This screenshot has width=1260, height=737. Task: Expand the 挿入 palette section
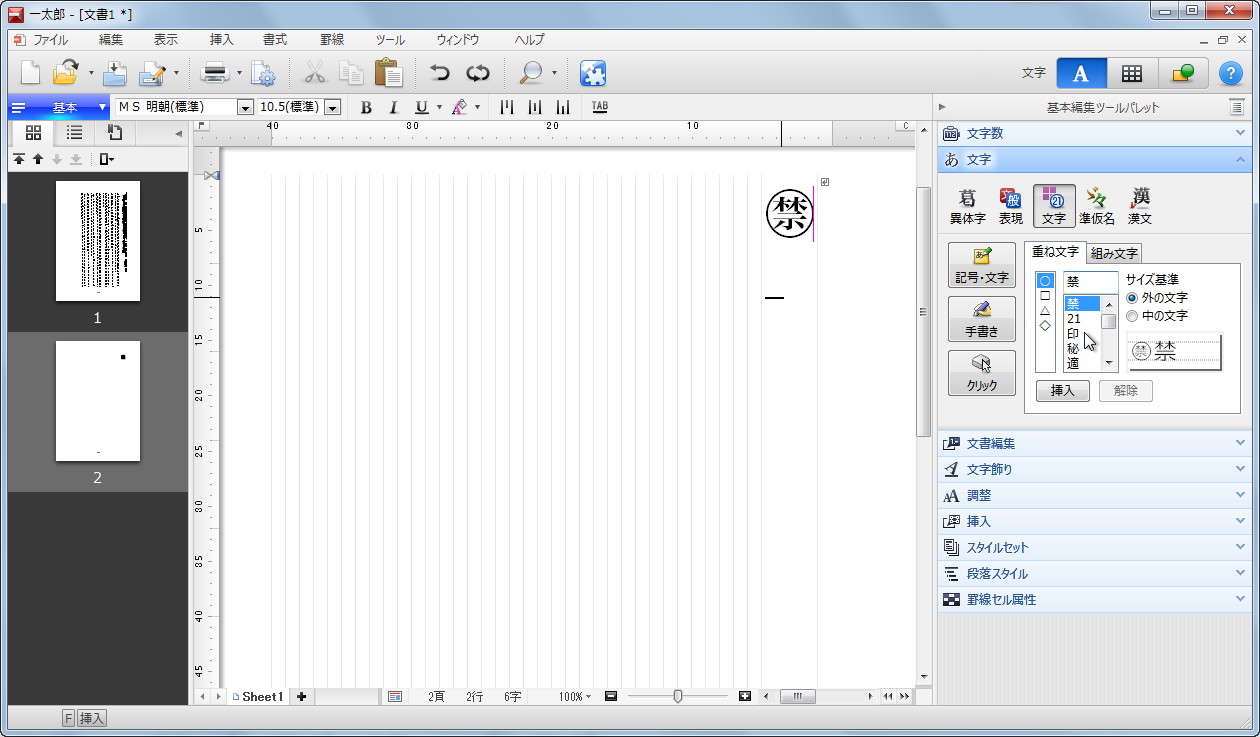1094,521
